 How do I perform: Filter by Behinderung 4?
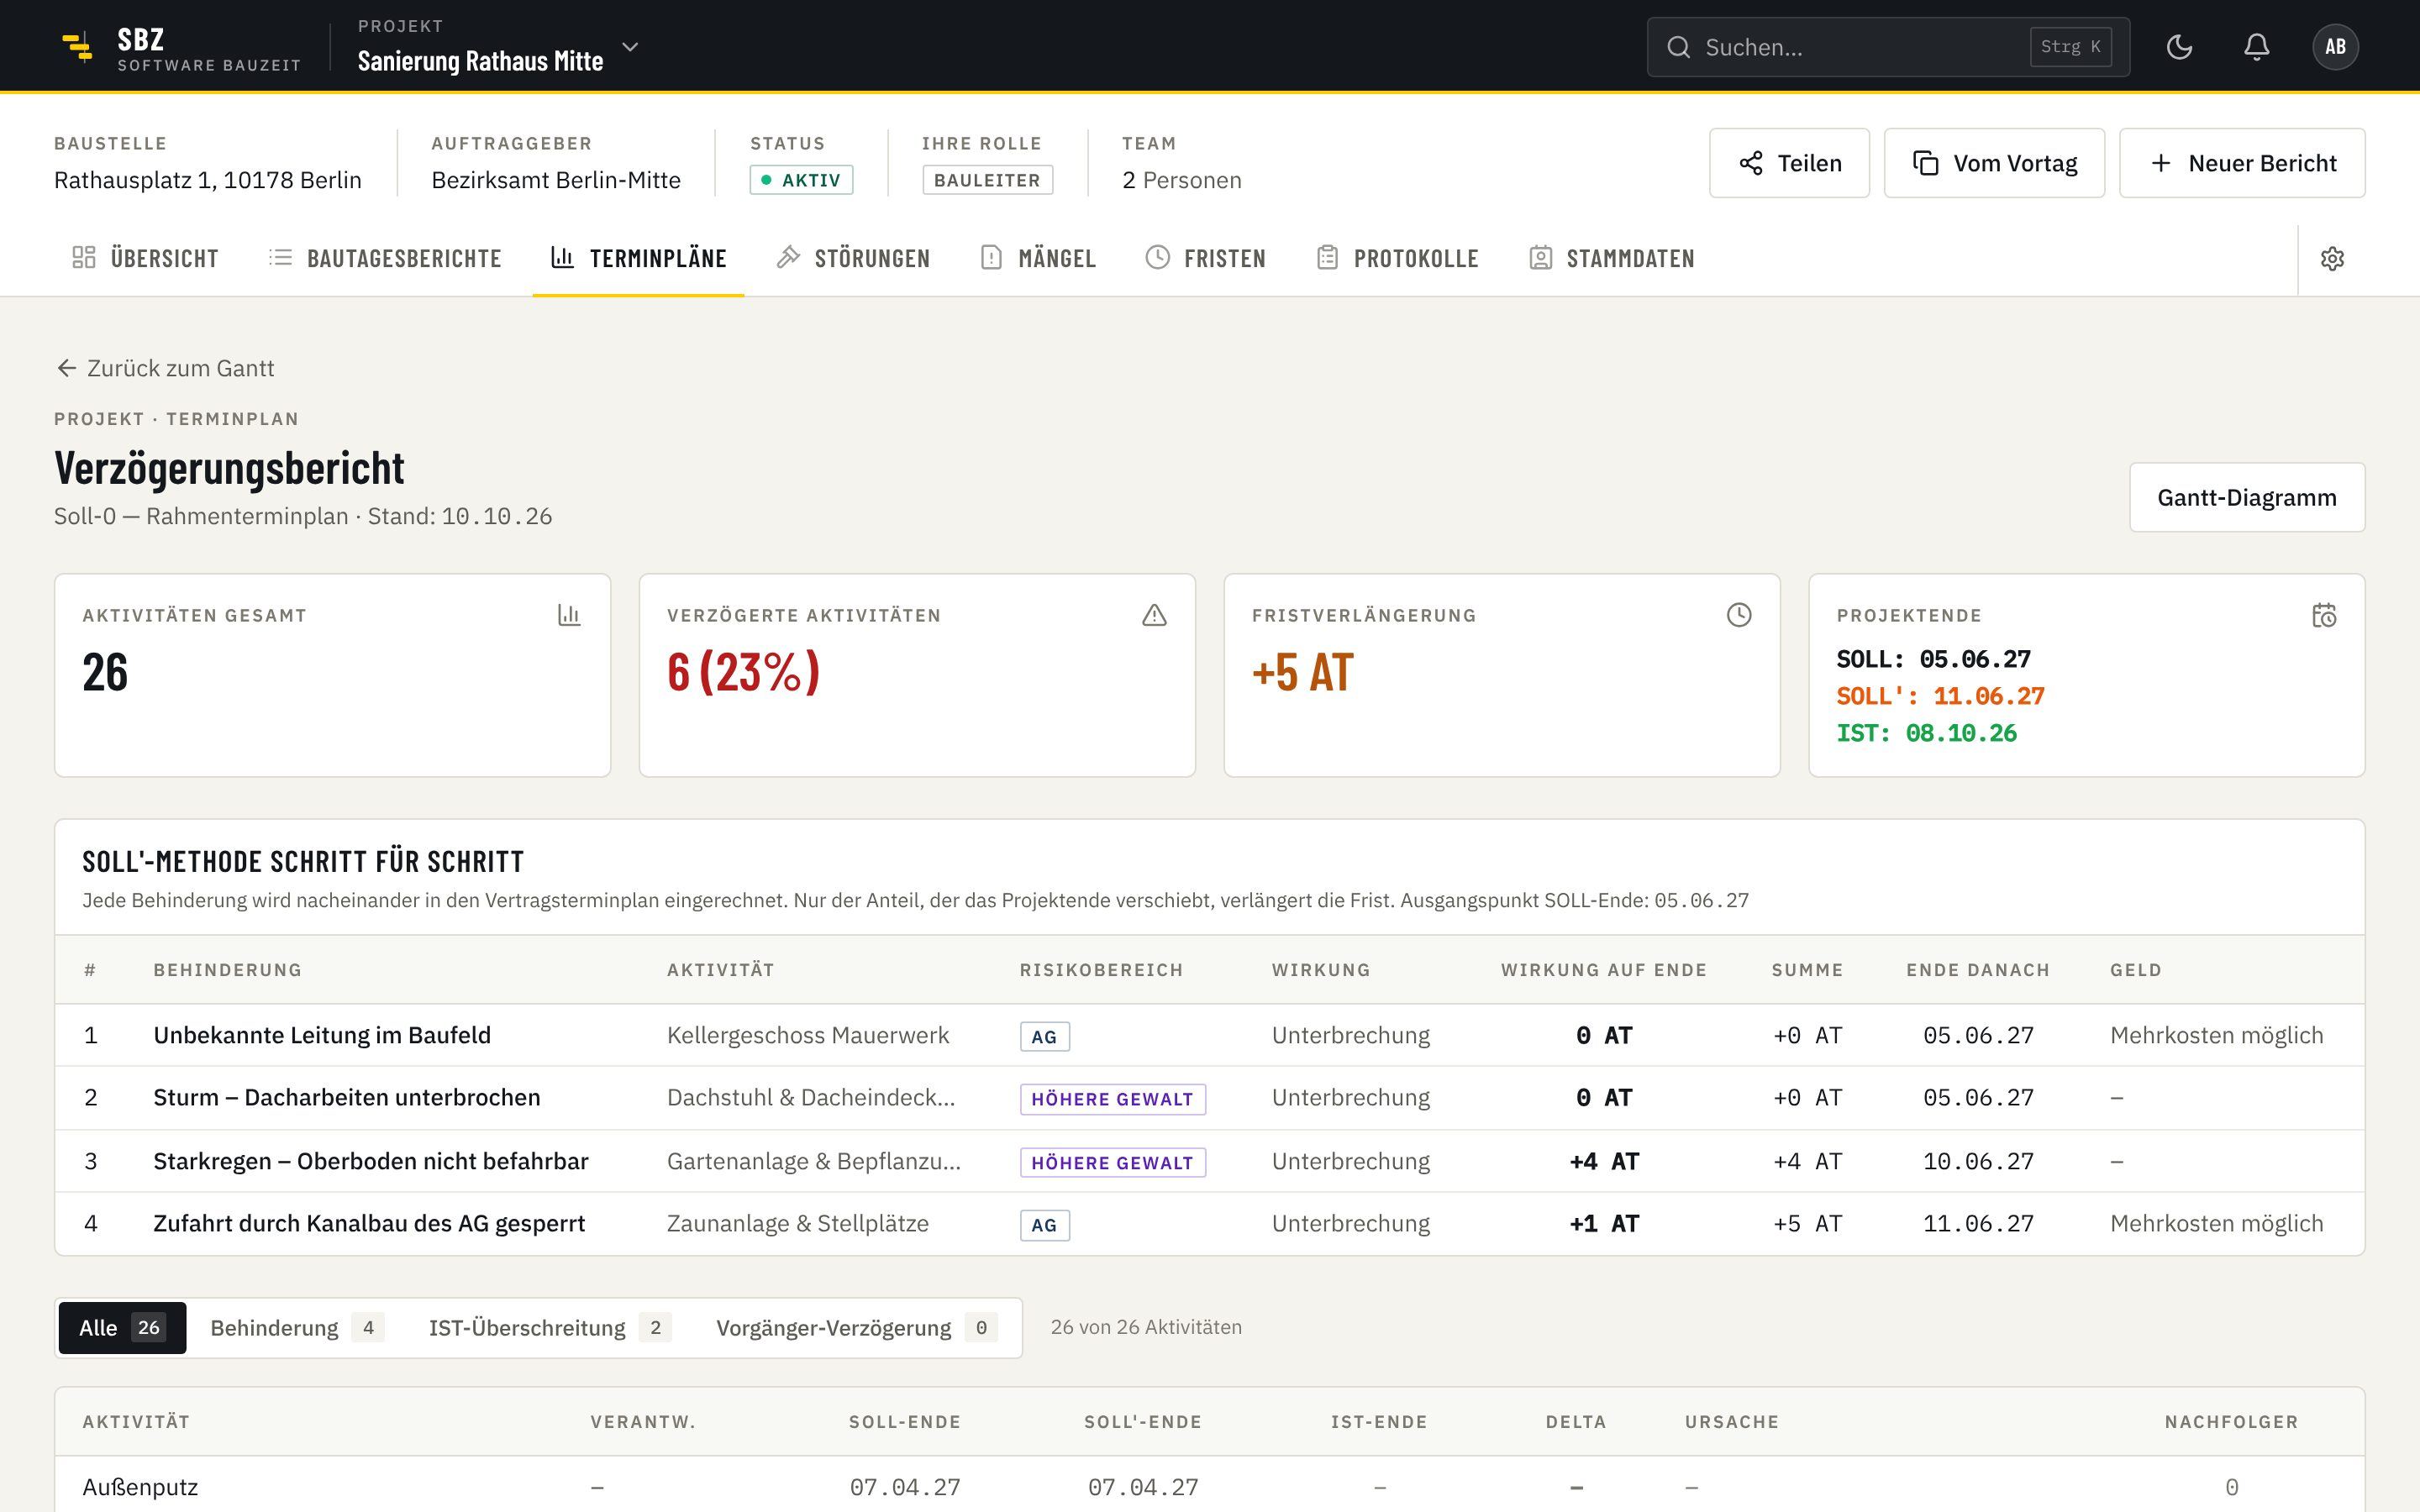click(296, 1328)
